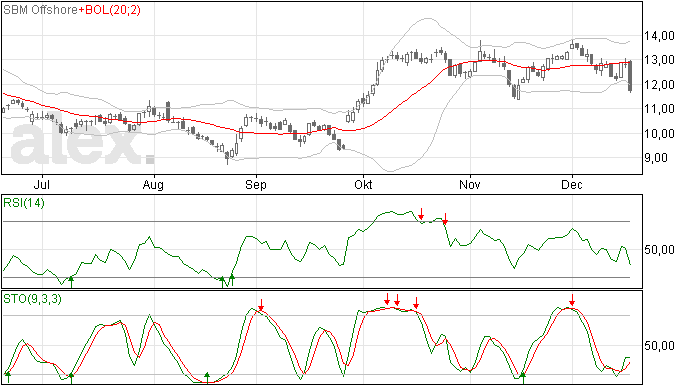Image resolution: width=690 pixels, height=387 pixels.
Task: Click the green buy arrow in RSI in July
Action: click(x=71, y=282)
